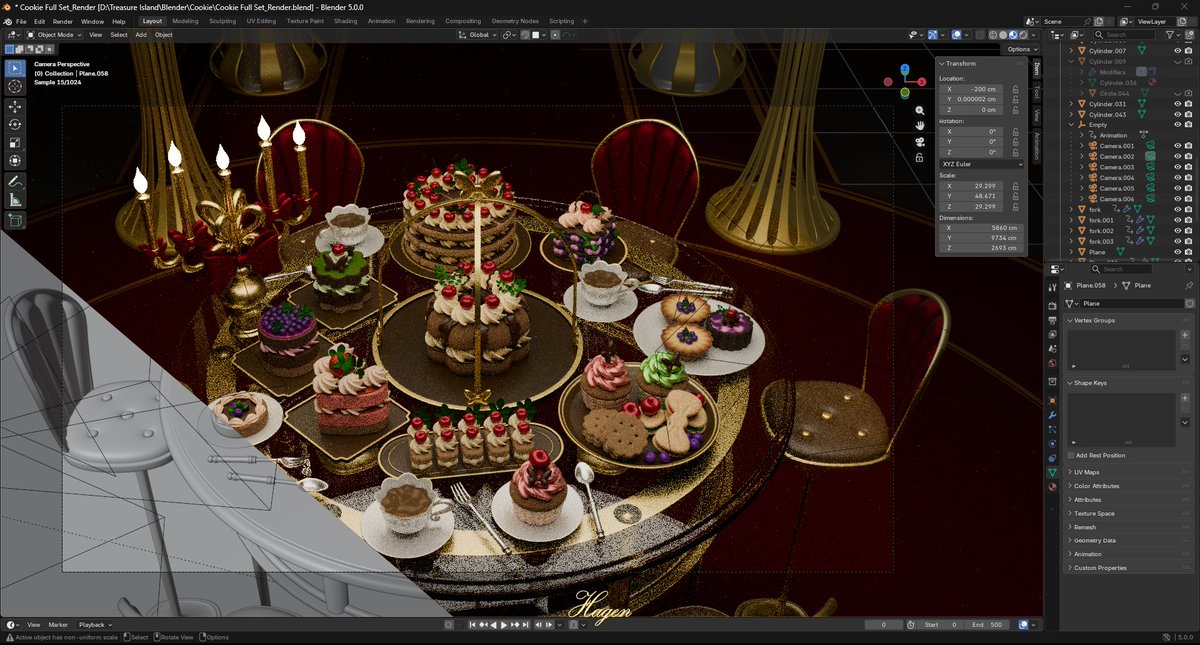This screenshot has width=1200, height=645.
Task: Switch to solid viewport shading
Action: (1003, 35)
